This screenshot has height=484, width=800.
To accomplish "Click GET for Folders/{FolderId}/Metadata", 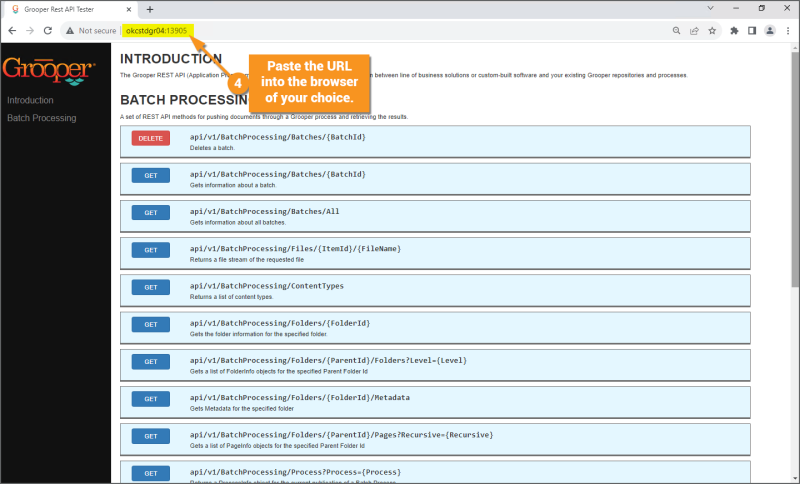I will [151, 399].
